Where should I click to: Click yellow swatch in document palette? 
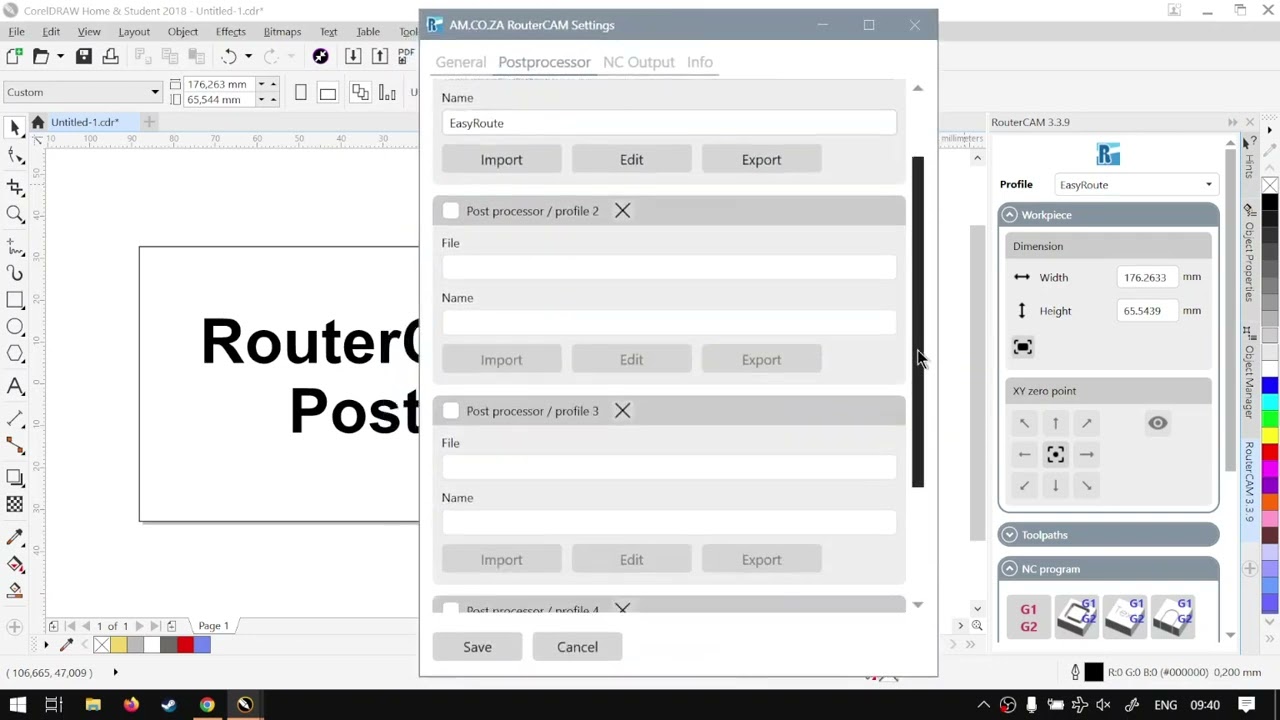click(118, 646)
